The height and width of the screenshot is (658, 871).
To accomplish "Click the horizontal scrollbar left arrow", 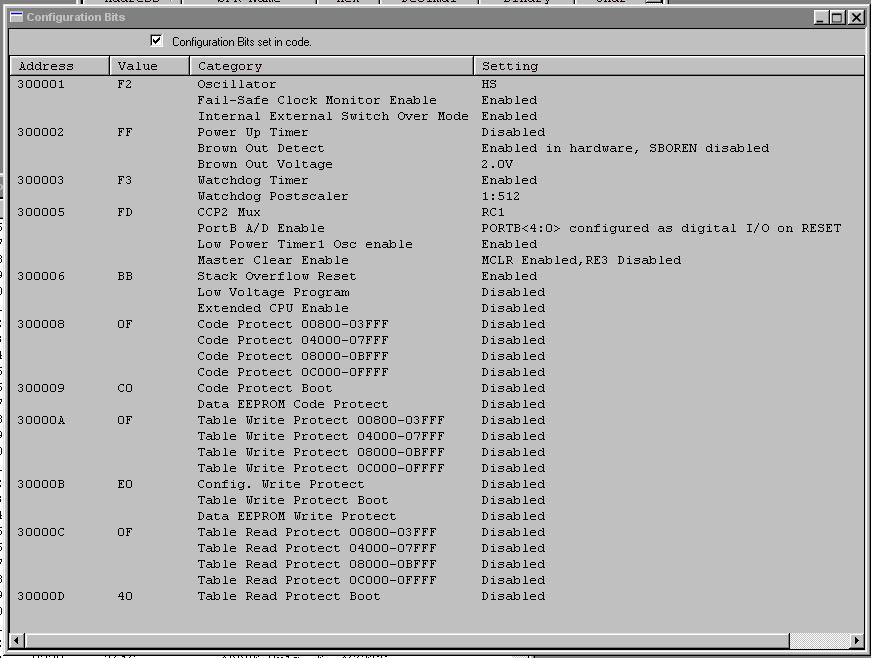I will 17,640.
